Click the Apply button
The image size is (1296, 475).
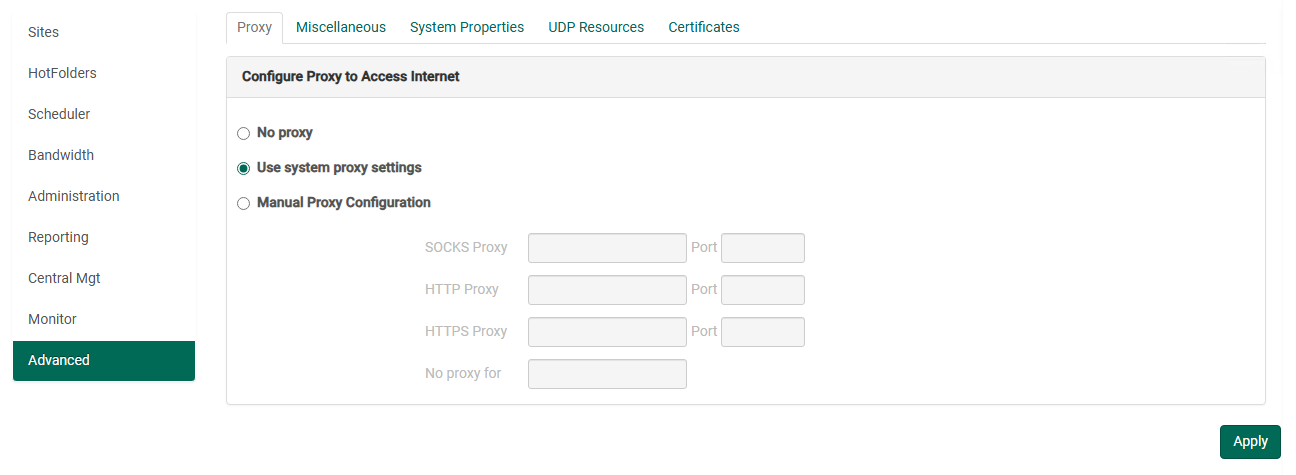pos(1250,441)
